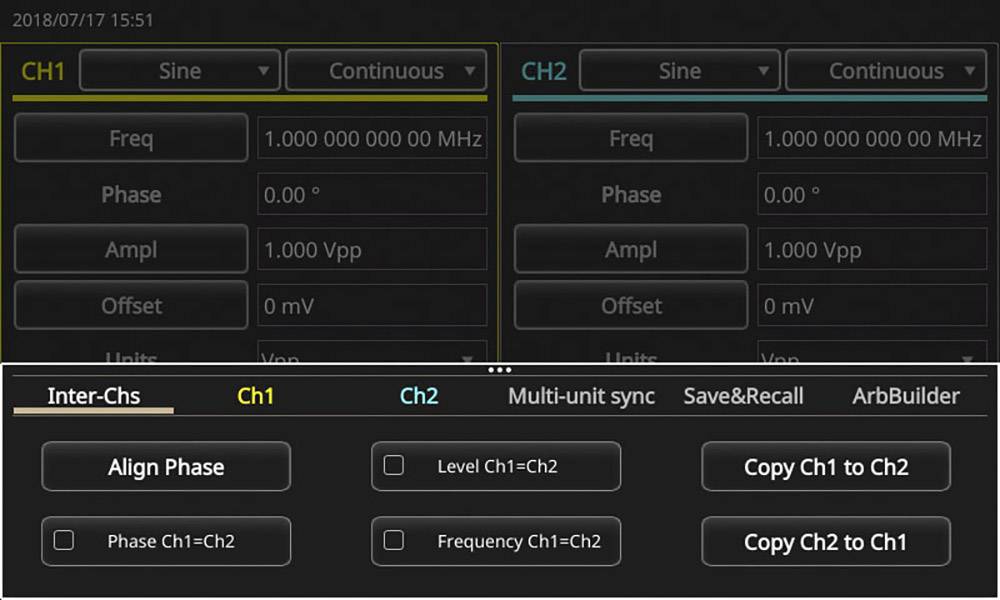
Task: Expand the CH1 Units Vpp selector
Action: pyautogui.click(x=371, y=358)
